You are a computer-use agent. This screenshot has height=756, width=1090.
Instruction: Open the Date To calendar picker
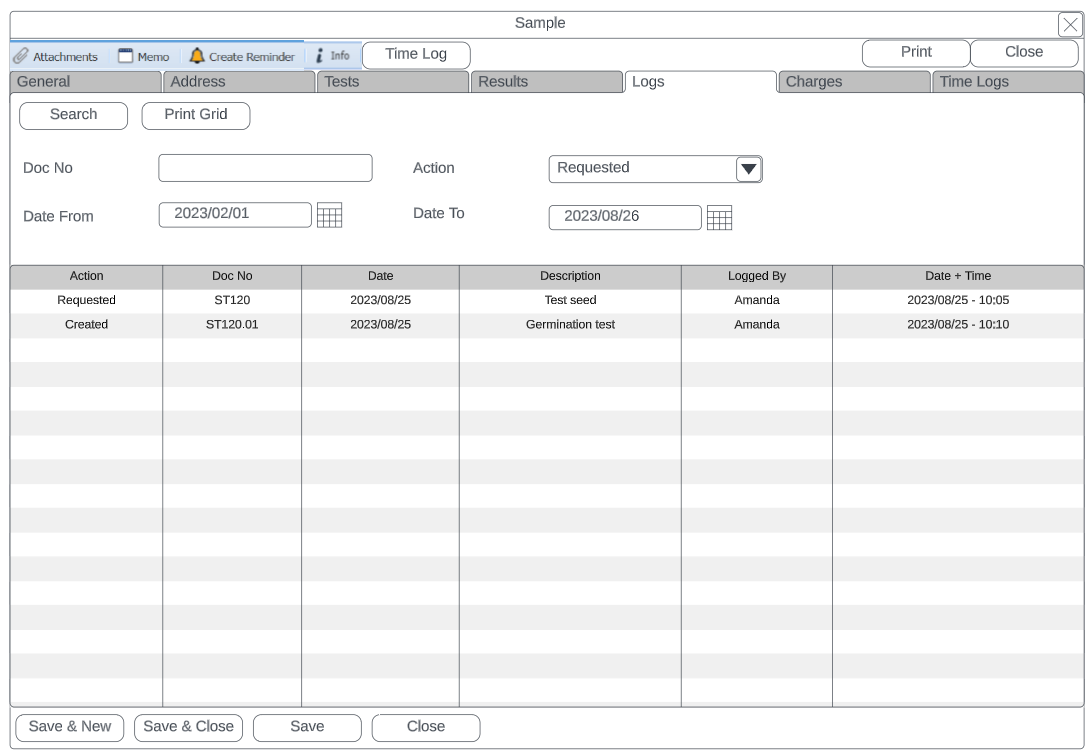[719, 218]
